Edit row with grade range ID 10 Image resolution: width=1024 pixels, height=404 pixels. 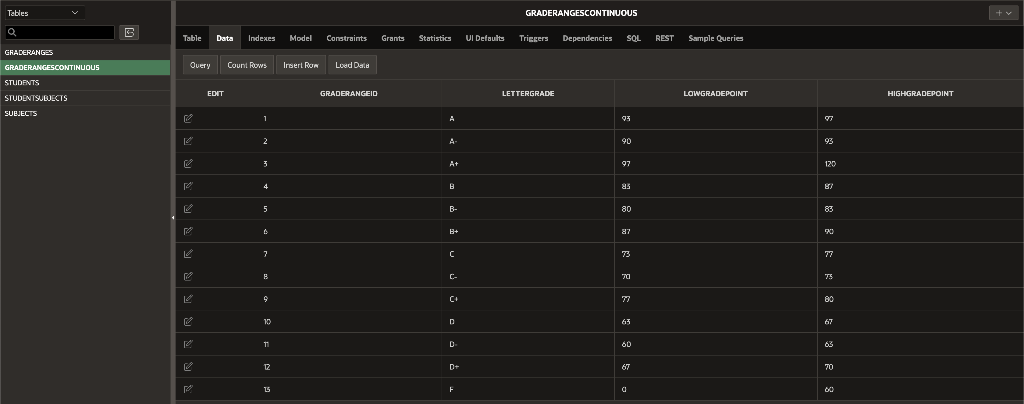(x=189, y=321)
